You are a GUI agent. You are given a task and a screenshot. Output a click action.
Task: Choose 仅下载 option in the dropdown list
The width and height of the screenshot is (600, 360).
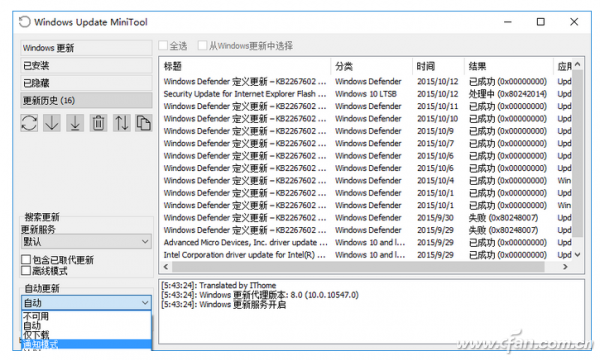(x=86, y=335)
